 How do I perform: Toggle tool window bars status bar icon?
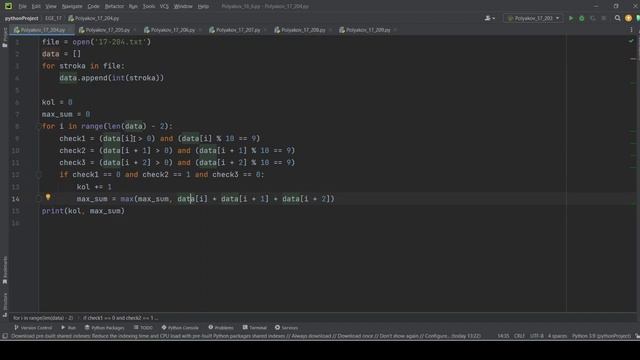(5, 336)
